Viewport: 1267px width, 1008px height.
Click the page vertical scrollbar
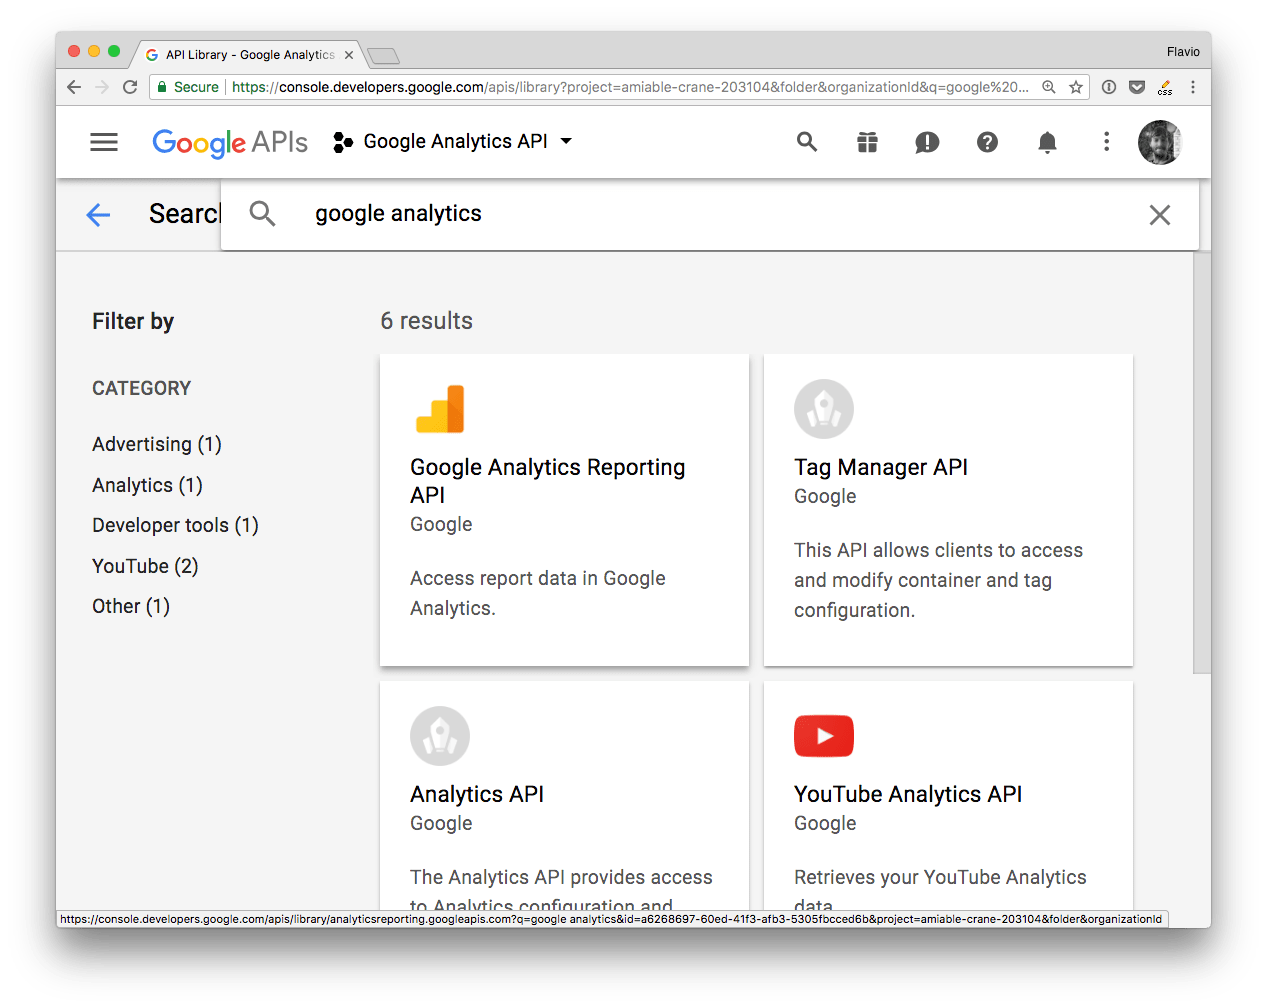(x=1201, y=460)
